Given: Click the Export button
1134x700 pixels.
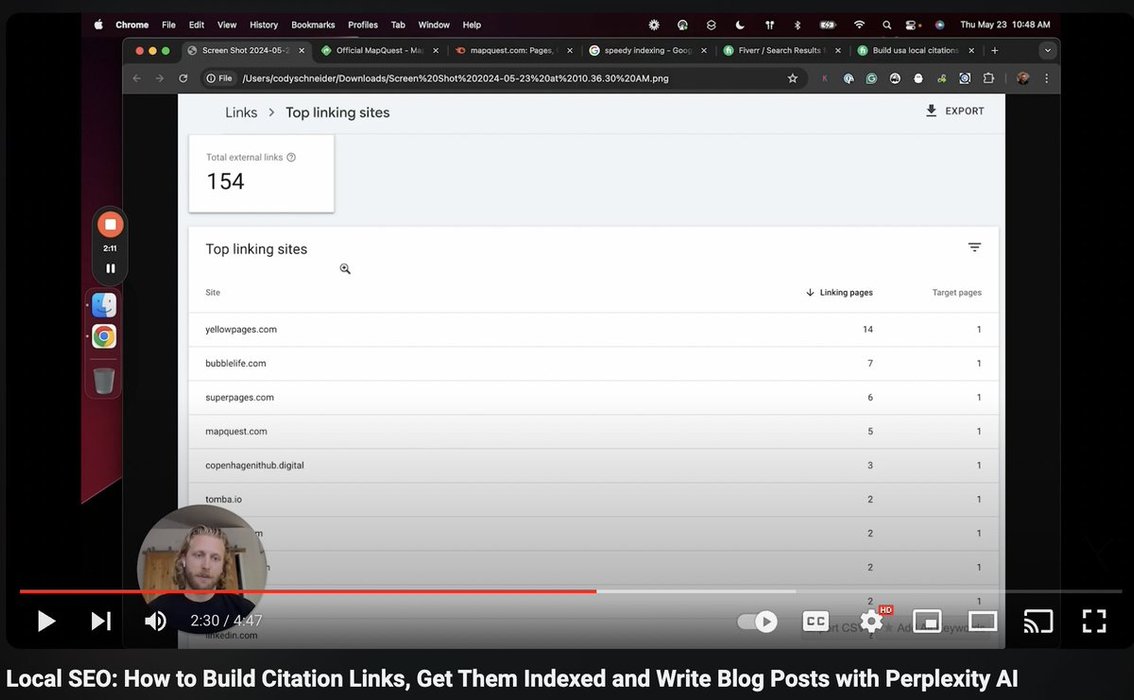Looking at the screenshot, I should pyautogui.click(x=955, y=111).
